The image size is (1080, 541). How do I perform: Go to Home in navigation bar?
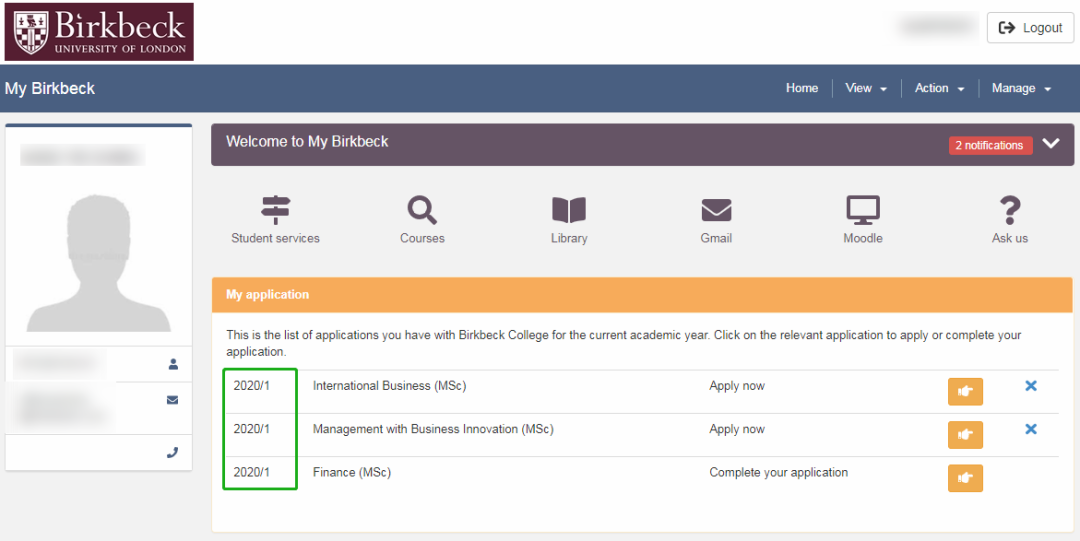click(802, 88)
